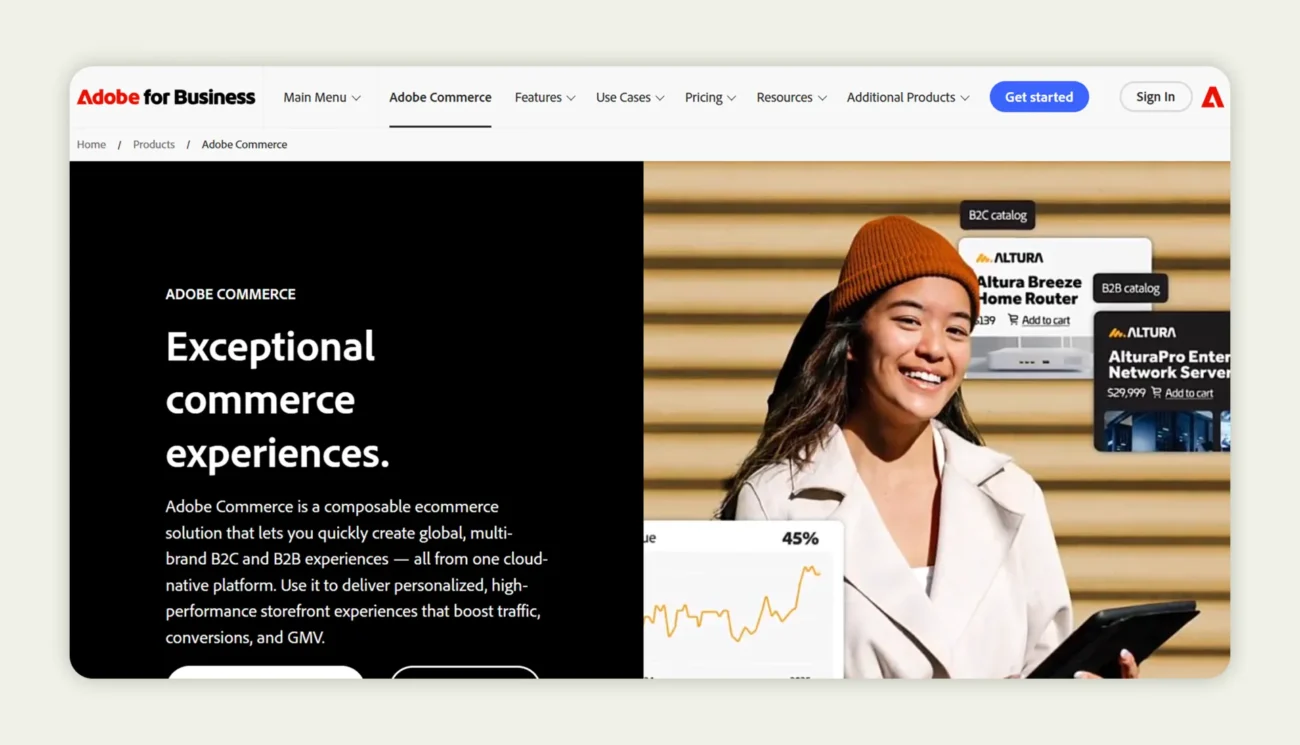The image size is (1300, 745).
Task: Open the Use Cases dropdown
Action: pos(629,97)
